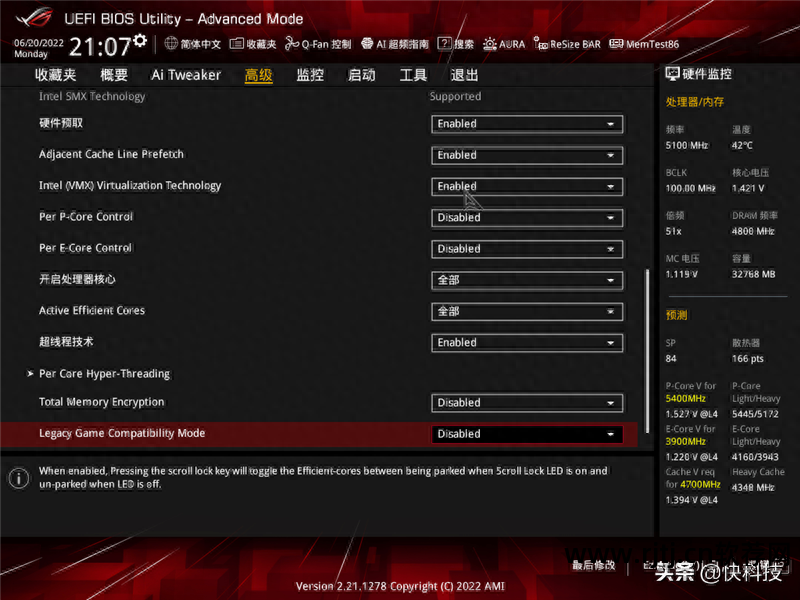The height and width of the screenshot is (600, 800).
Task: Click the 06/20/2022 Monday date
Action: tap(38, 48)
